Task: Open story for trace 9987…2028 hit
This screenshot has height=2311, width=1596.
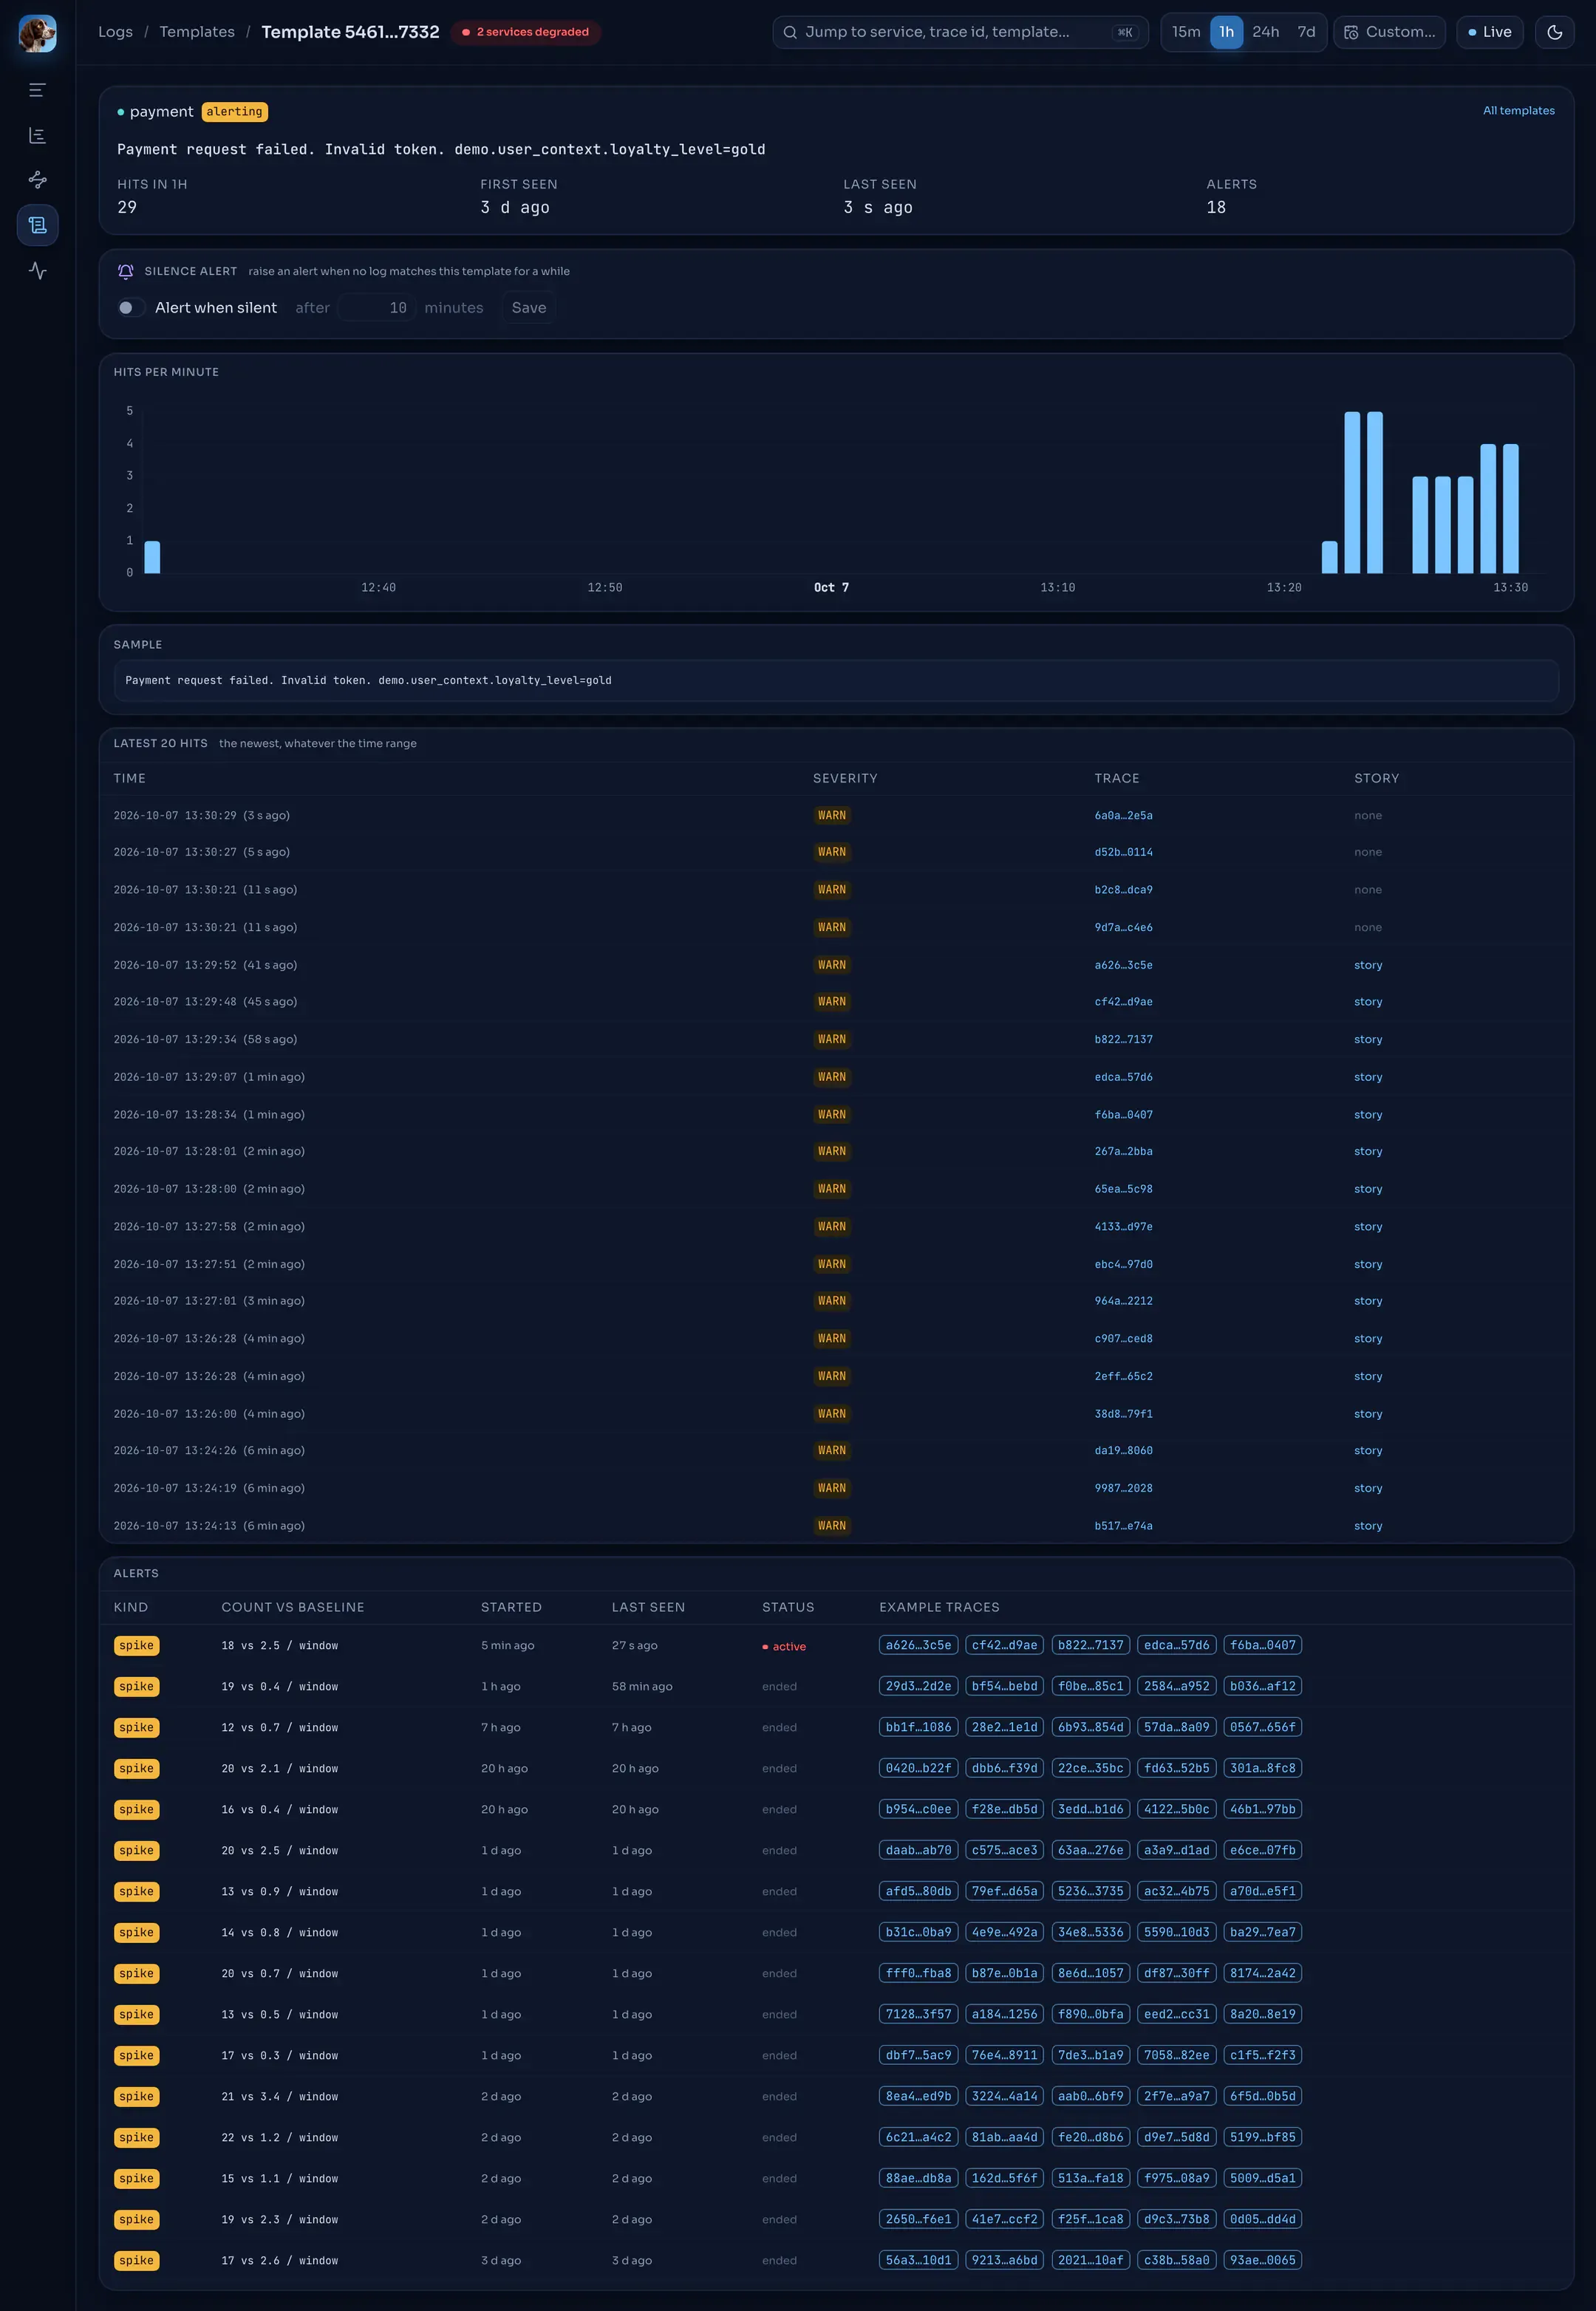Action: 1367,1489
